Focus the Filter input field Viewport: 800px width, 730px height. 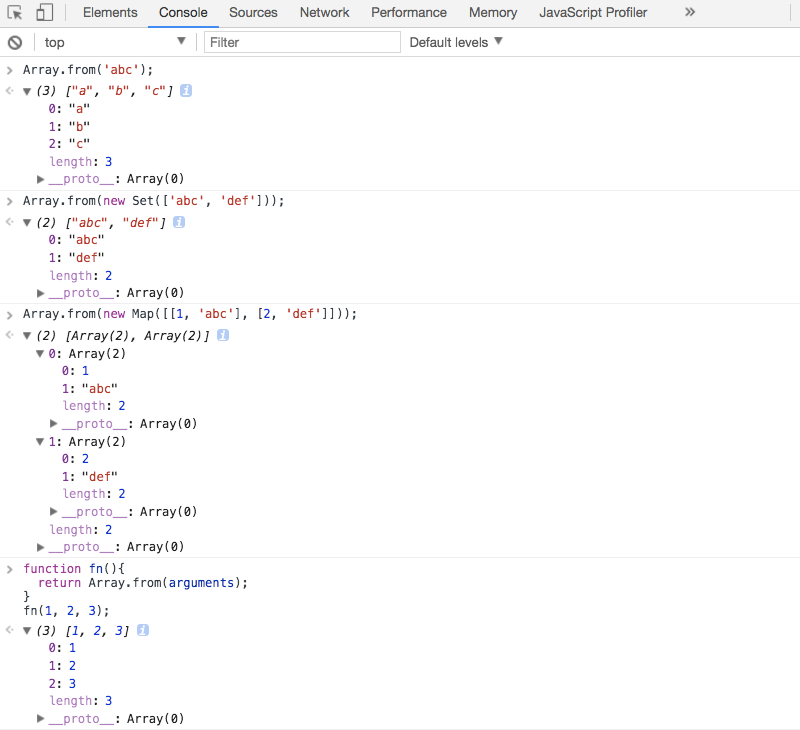[x=302, y=42]
